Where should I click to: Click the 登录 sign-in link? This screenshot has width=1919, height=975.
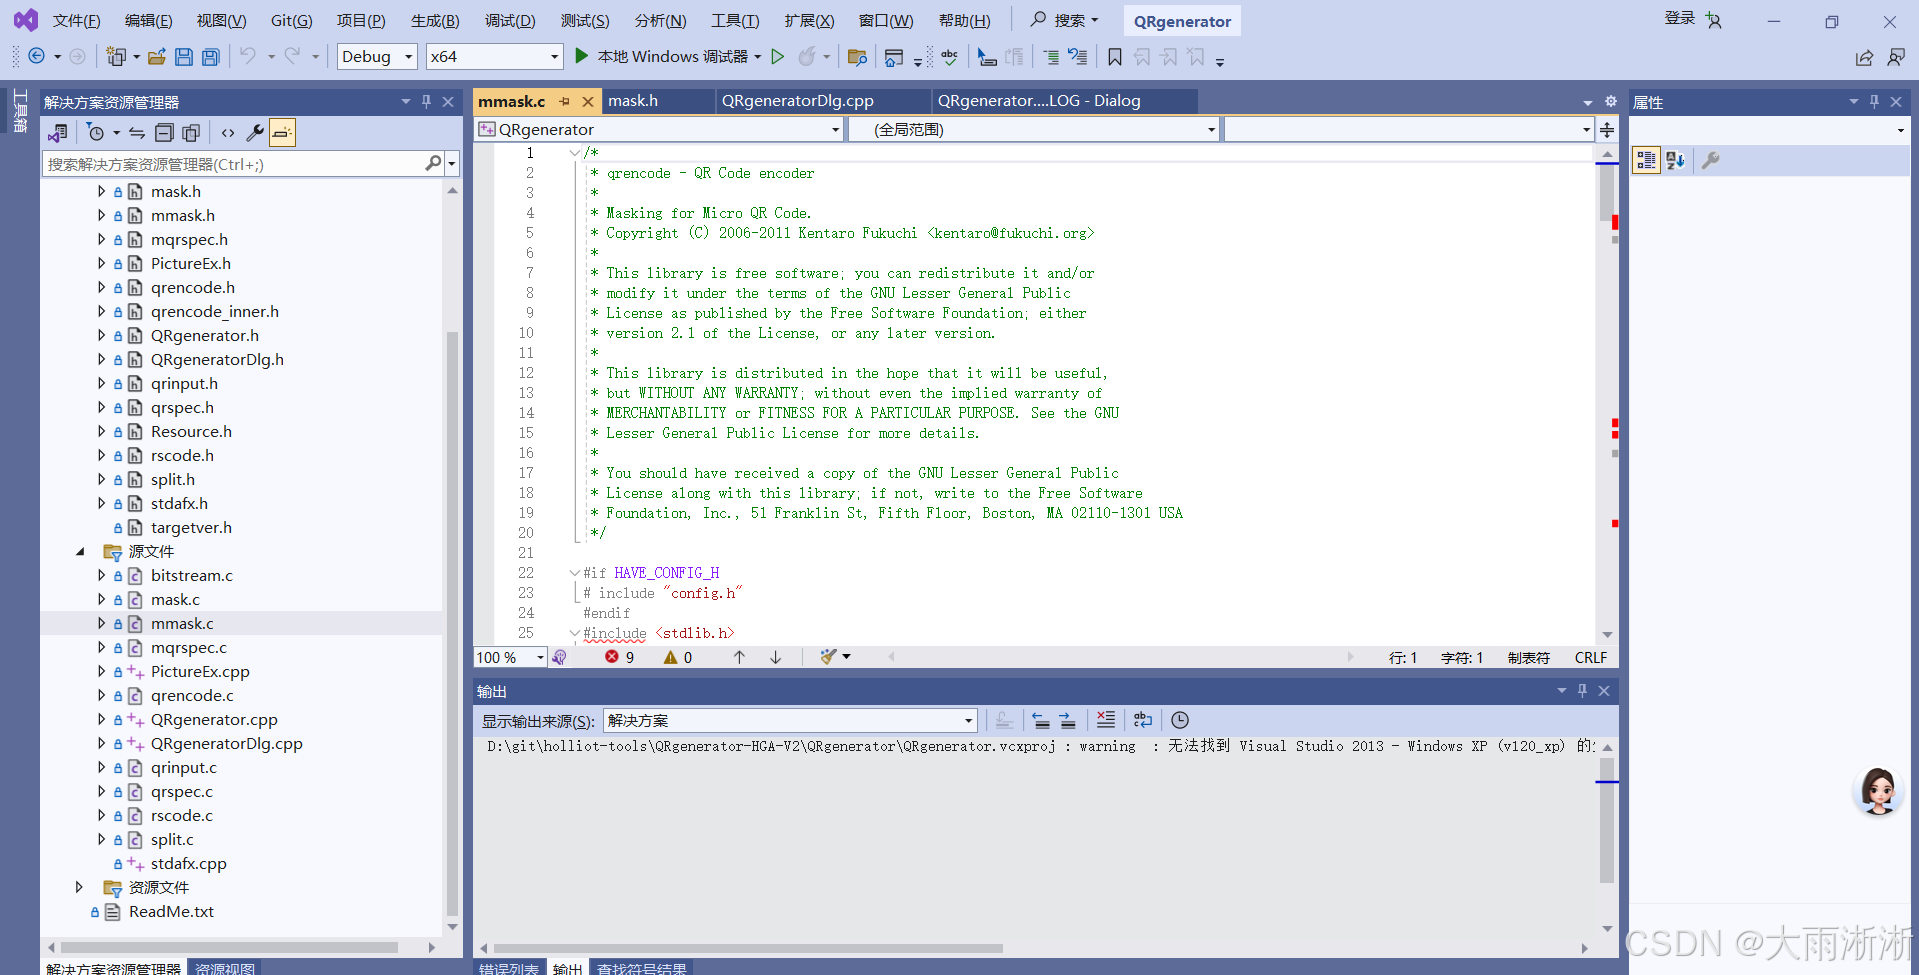[1679, 18]
